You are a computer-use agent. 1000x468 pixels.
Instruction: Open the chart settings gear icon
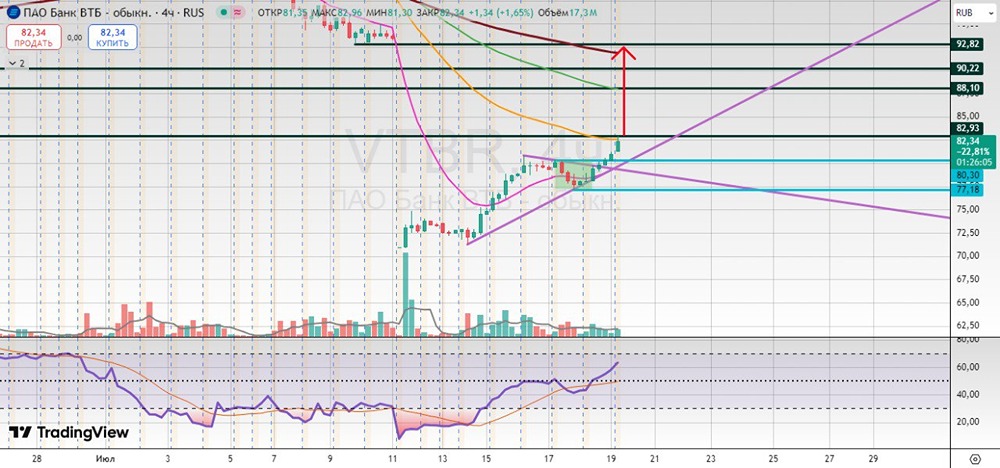tap(974, 458)
